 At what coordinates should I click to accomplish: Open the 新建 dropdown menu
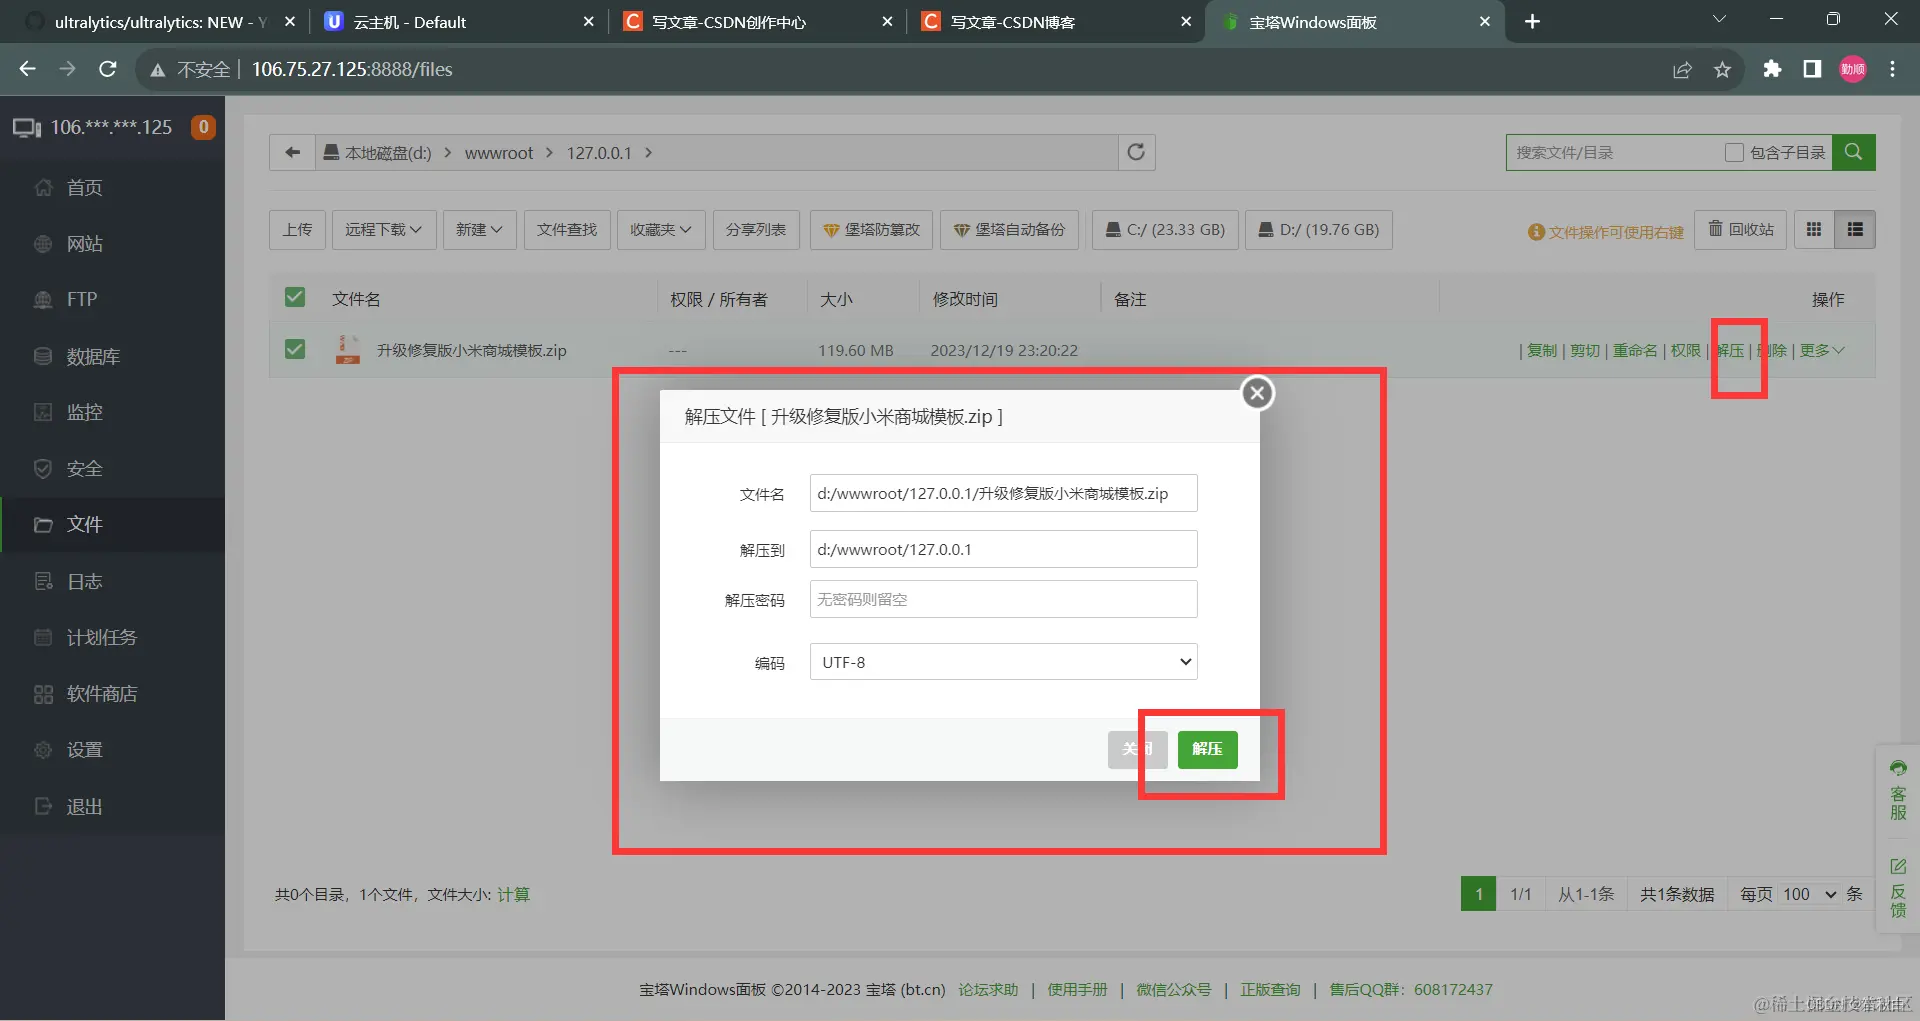point(479,229)
